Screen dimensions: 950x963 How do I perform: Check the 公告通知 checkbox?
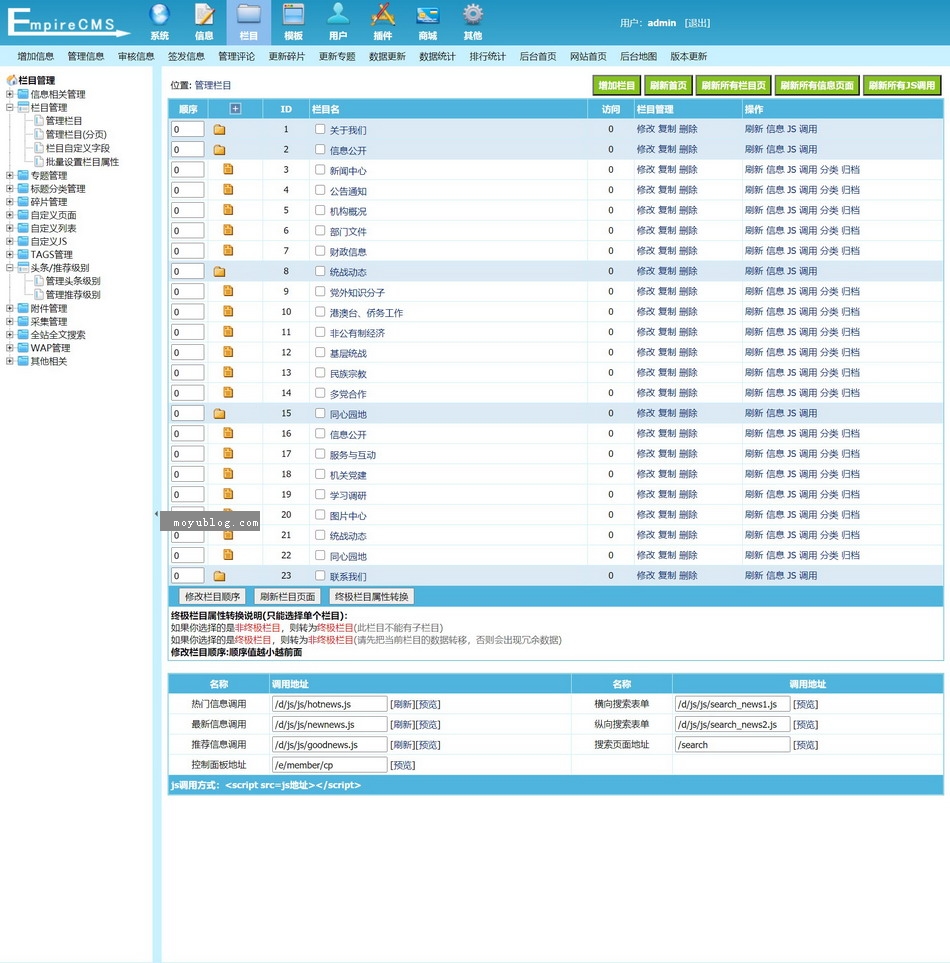tap(320, 190)
